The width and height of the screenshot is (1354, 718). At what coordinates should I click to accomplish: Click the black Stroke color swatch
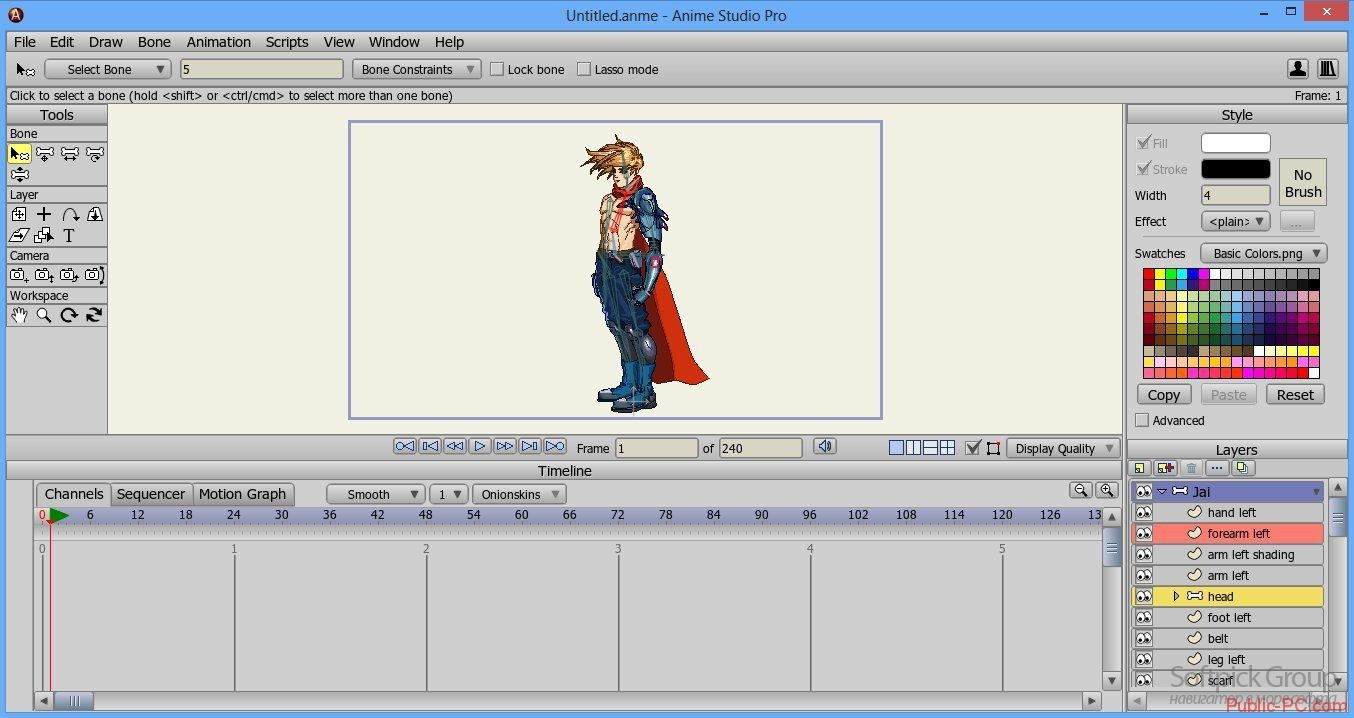(1236, 169)
